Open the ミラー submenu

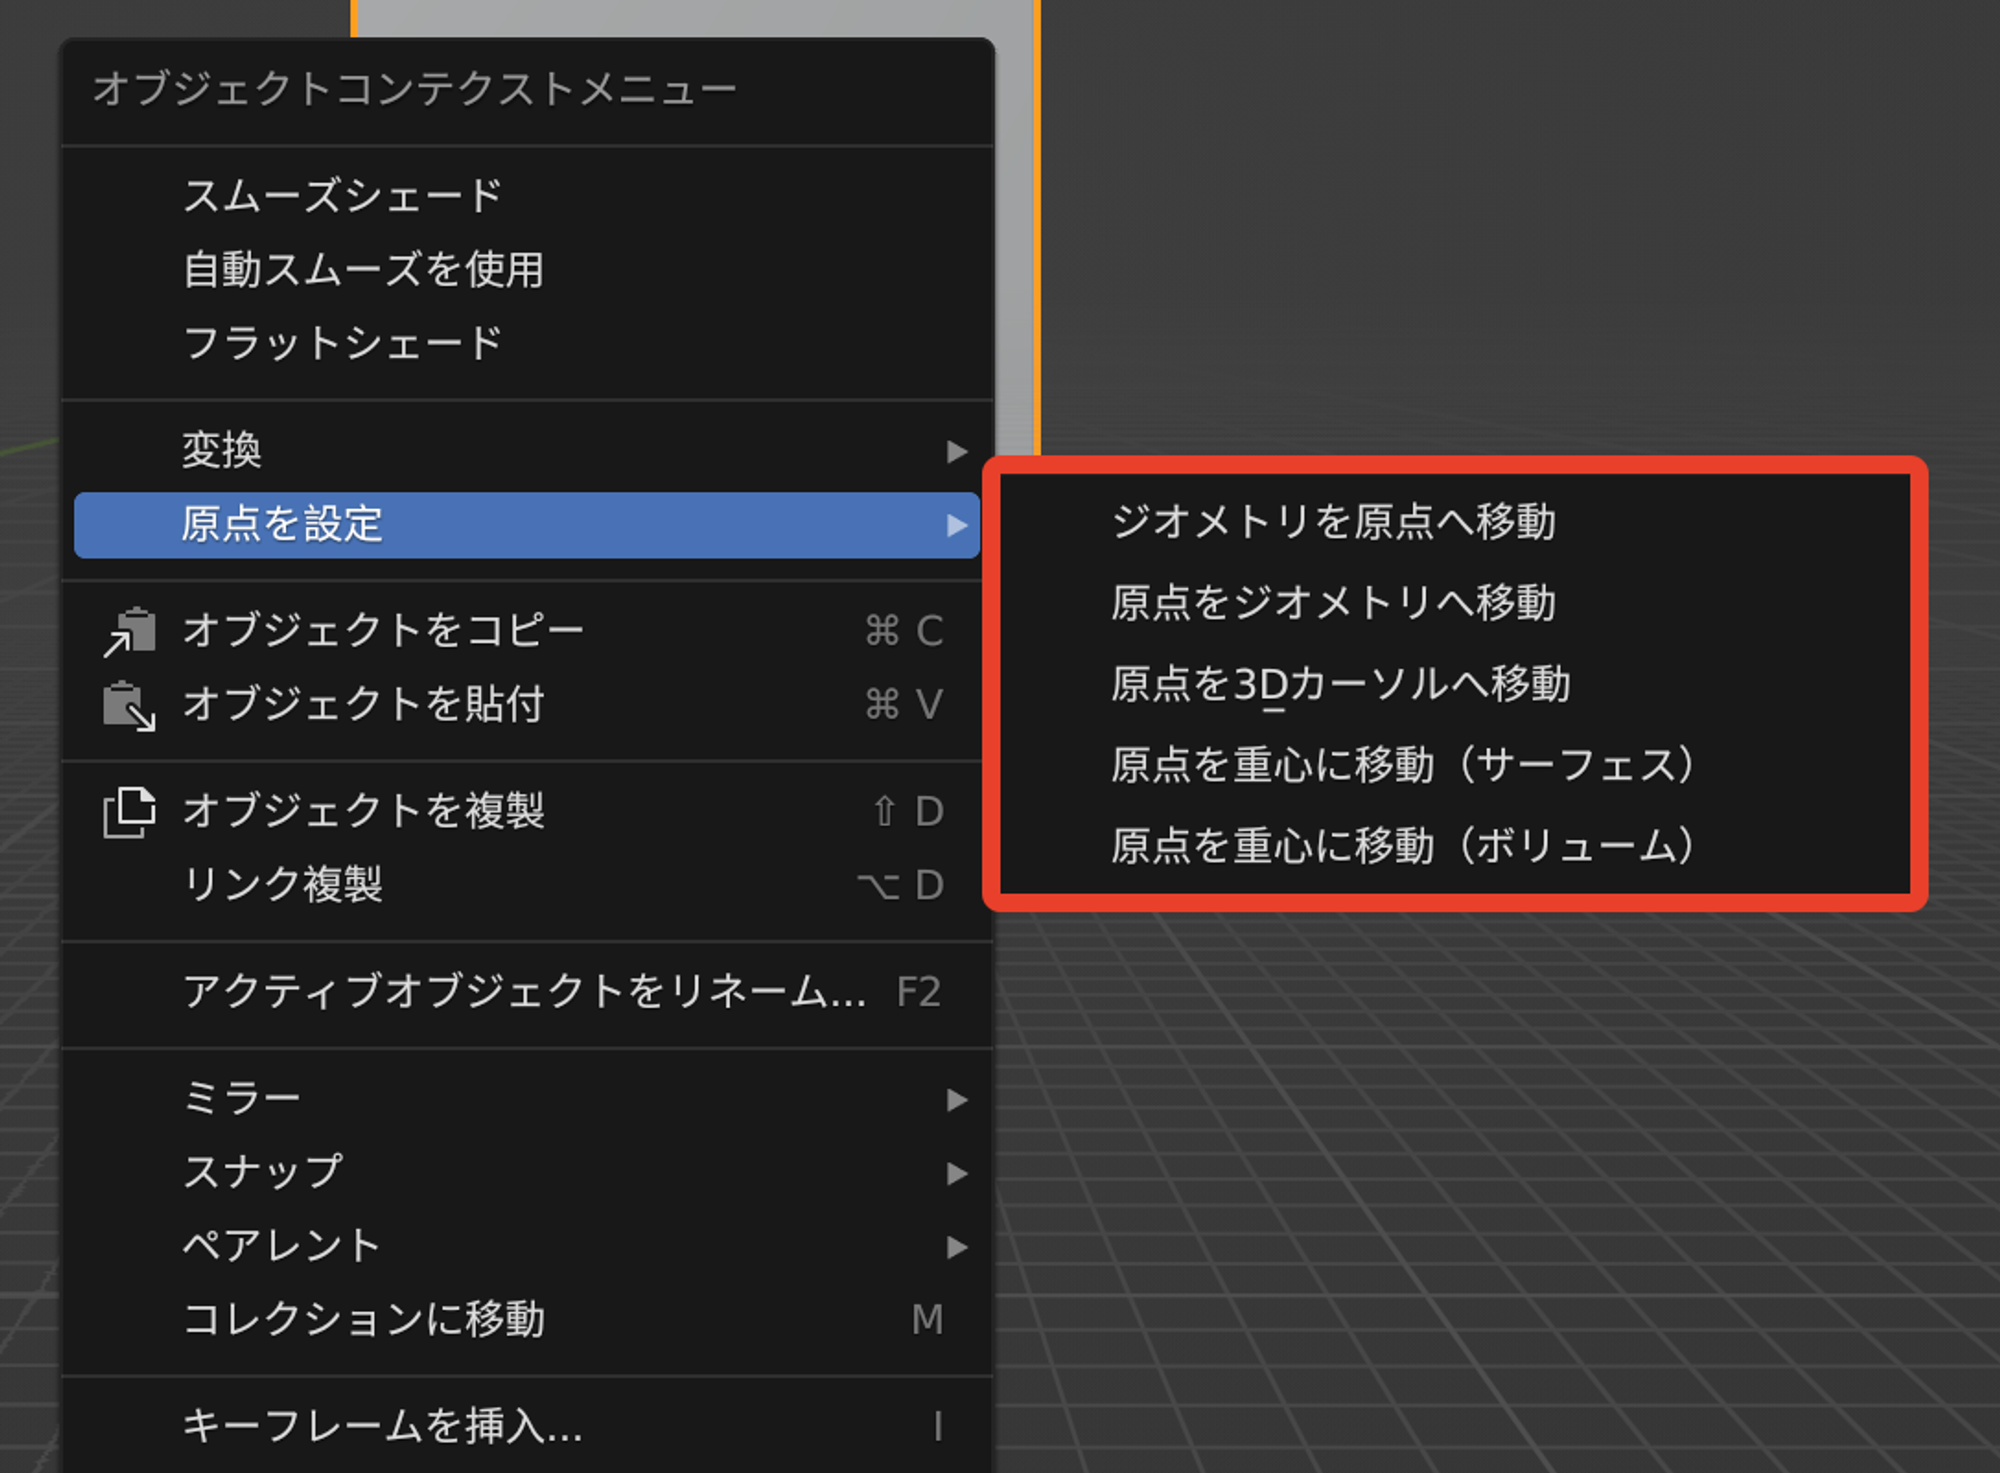click(x=527, y=1099)
